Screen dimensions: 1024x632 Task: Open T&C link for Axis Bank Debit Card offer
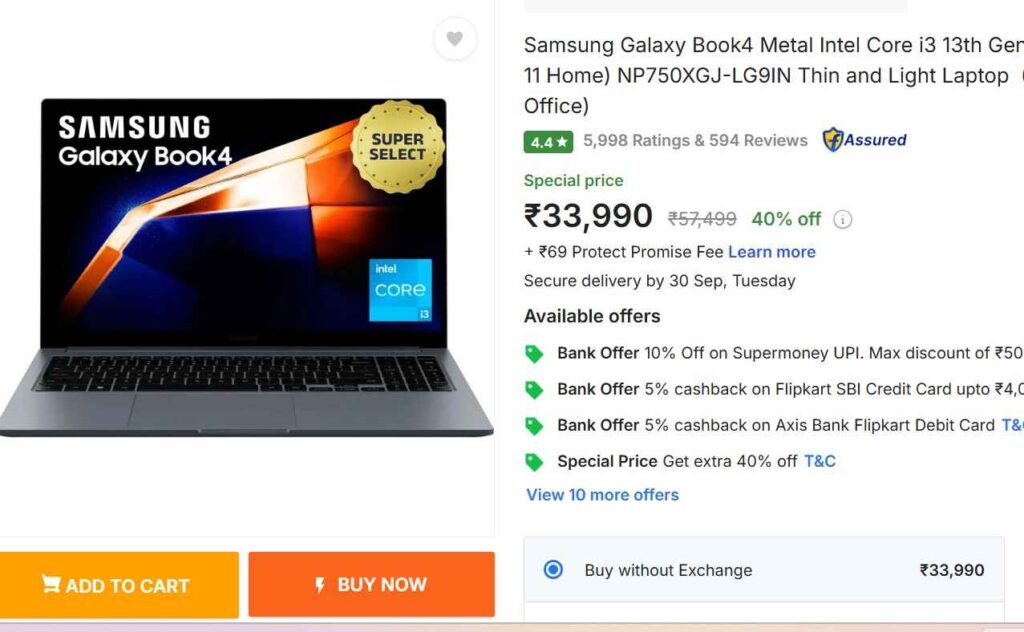tap(1011, 425)
